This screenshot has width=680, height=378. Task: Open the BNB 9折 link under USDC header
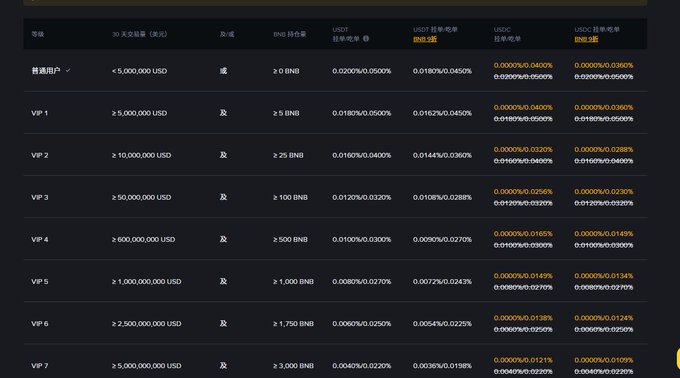click(586, 39)
